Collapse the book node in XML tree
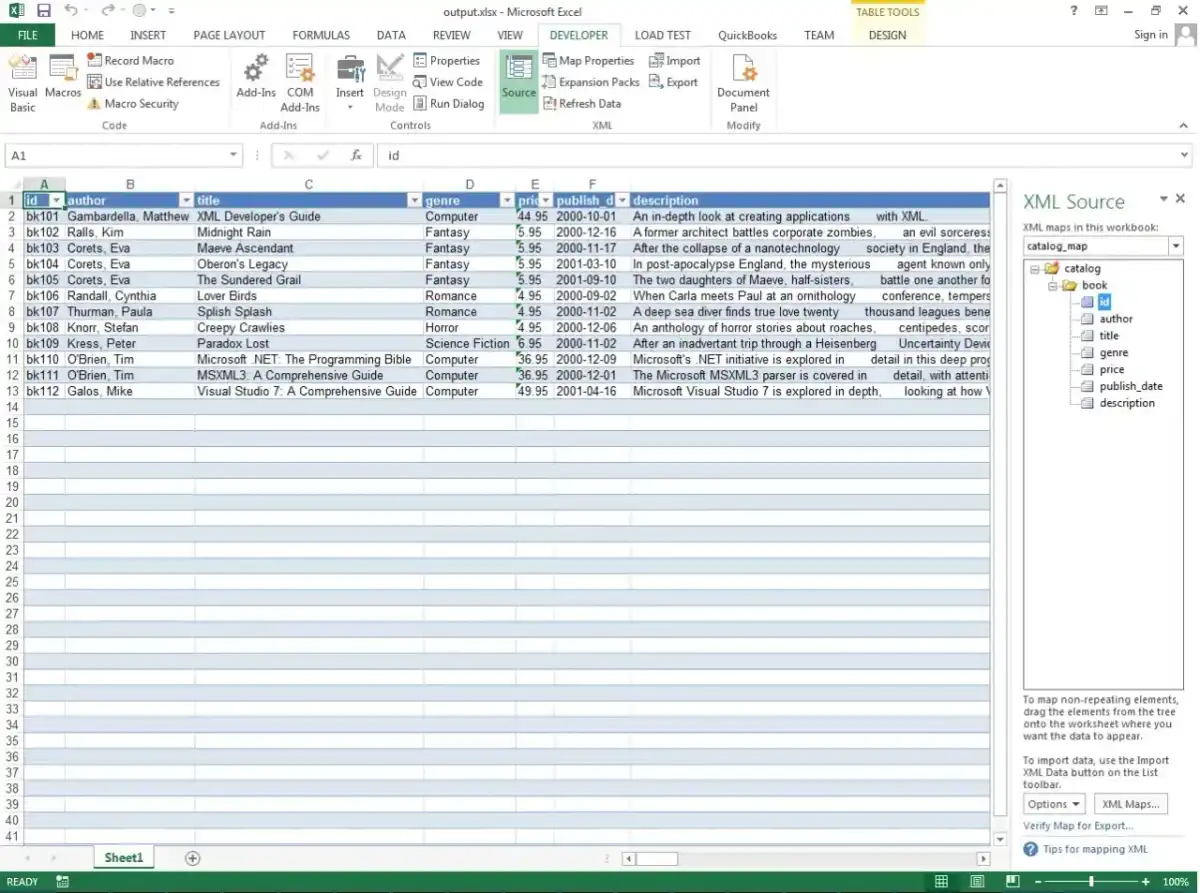Image resolution: width=1200 pixels, height=893 pixels. (x=1052, y=286)
